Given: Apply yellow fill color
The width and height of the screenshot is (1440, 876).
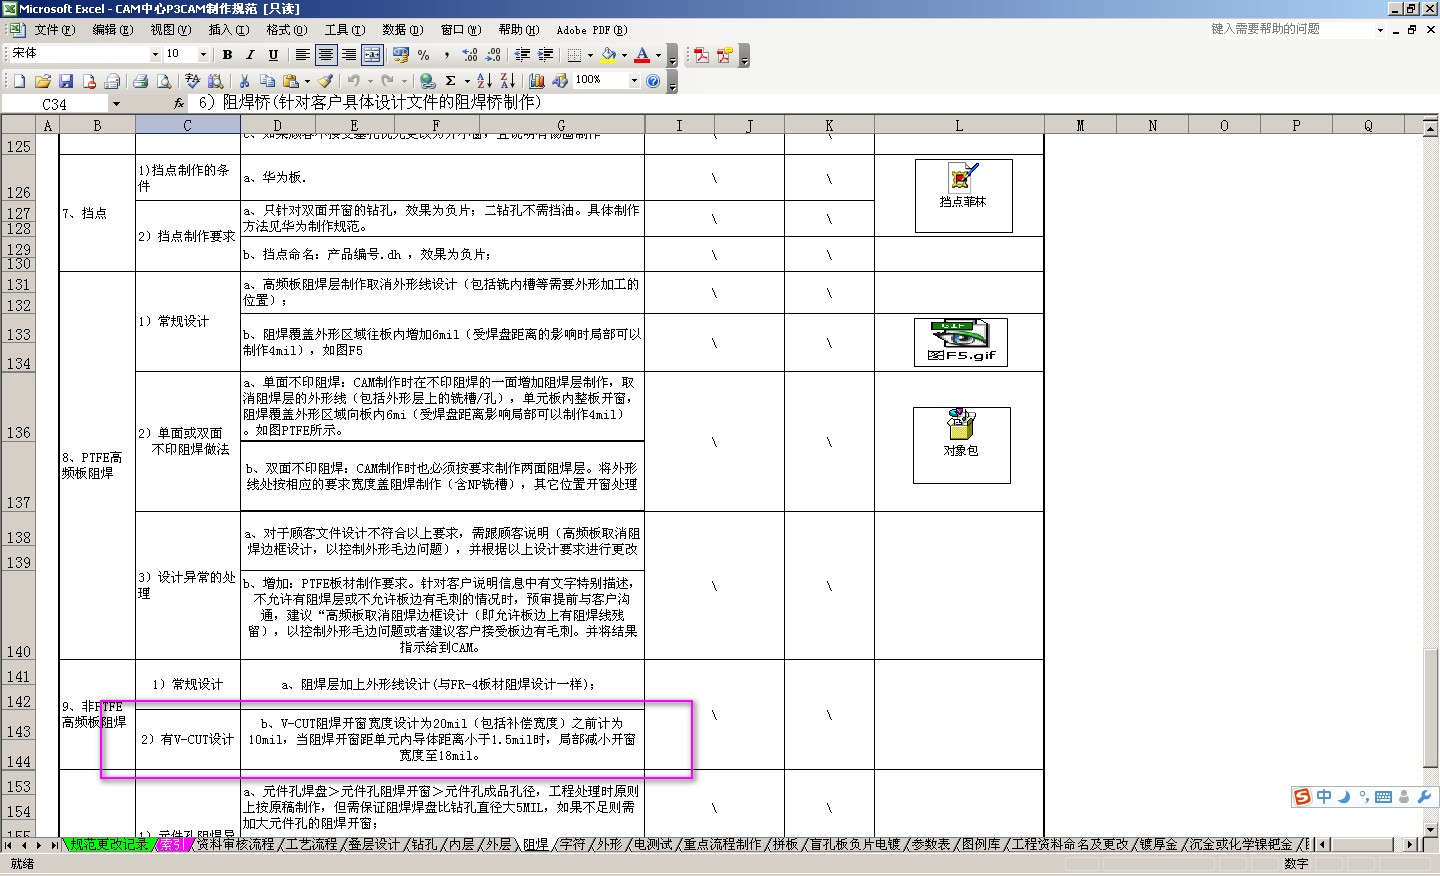Looking at the screenshot, I should coord(608,55).
